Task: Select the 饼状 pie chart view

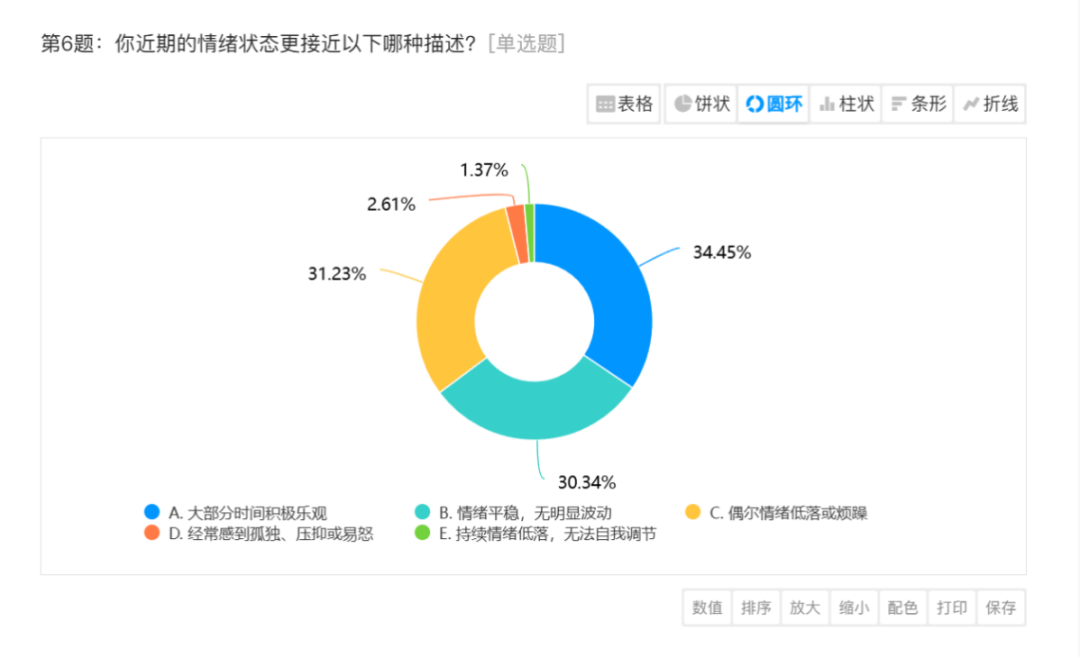Action: coord(701,104)
